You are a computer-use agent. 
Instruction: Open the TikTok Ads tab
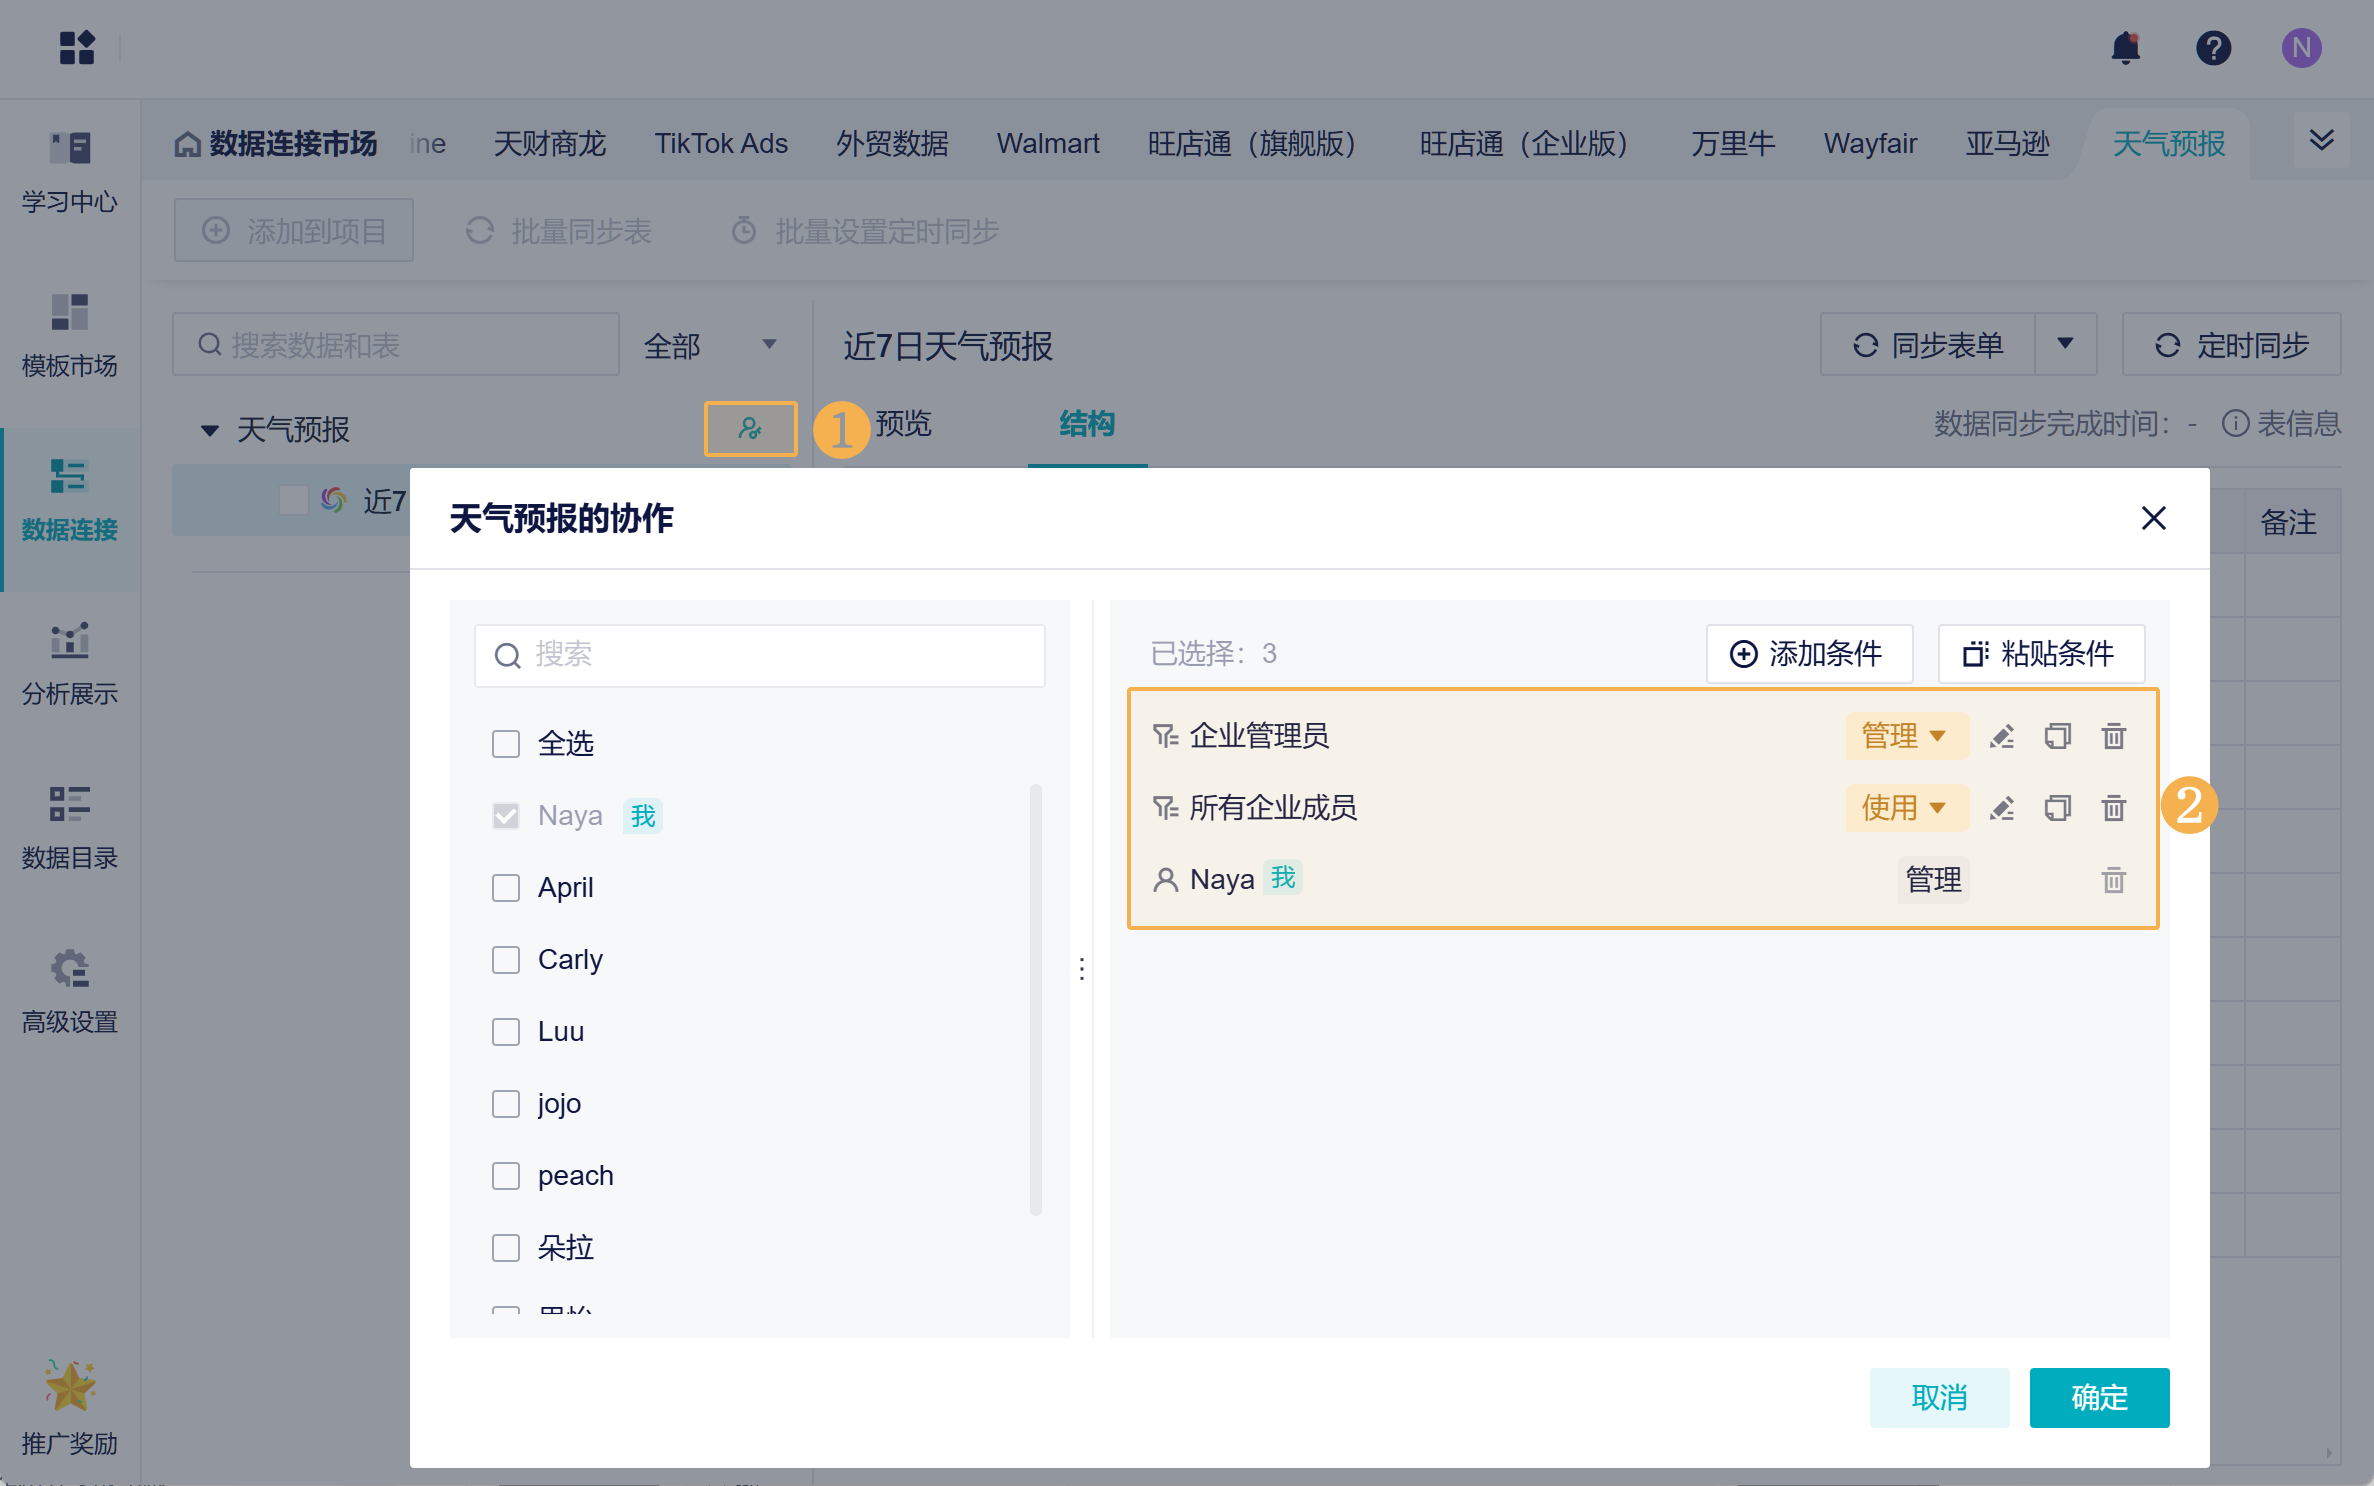pyautogui.click(x=721, y=144)
